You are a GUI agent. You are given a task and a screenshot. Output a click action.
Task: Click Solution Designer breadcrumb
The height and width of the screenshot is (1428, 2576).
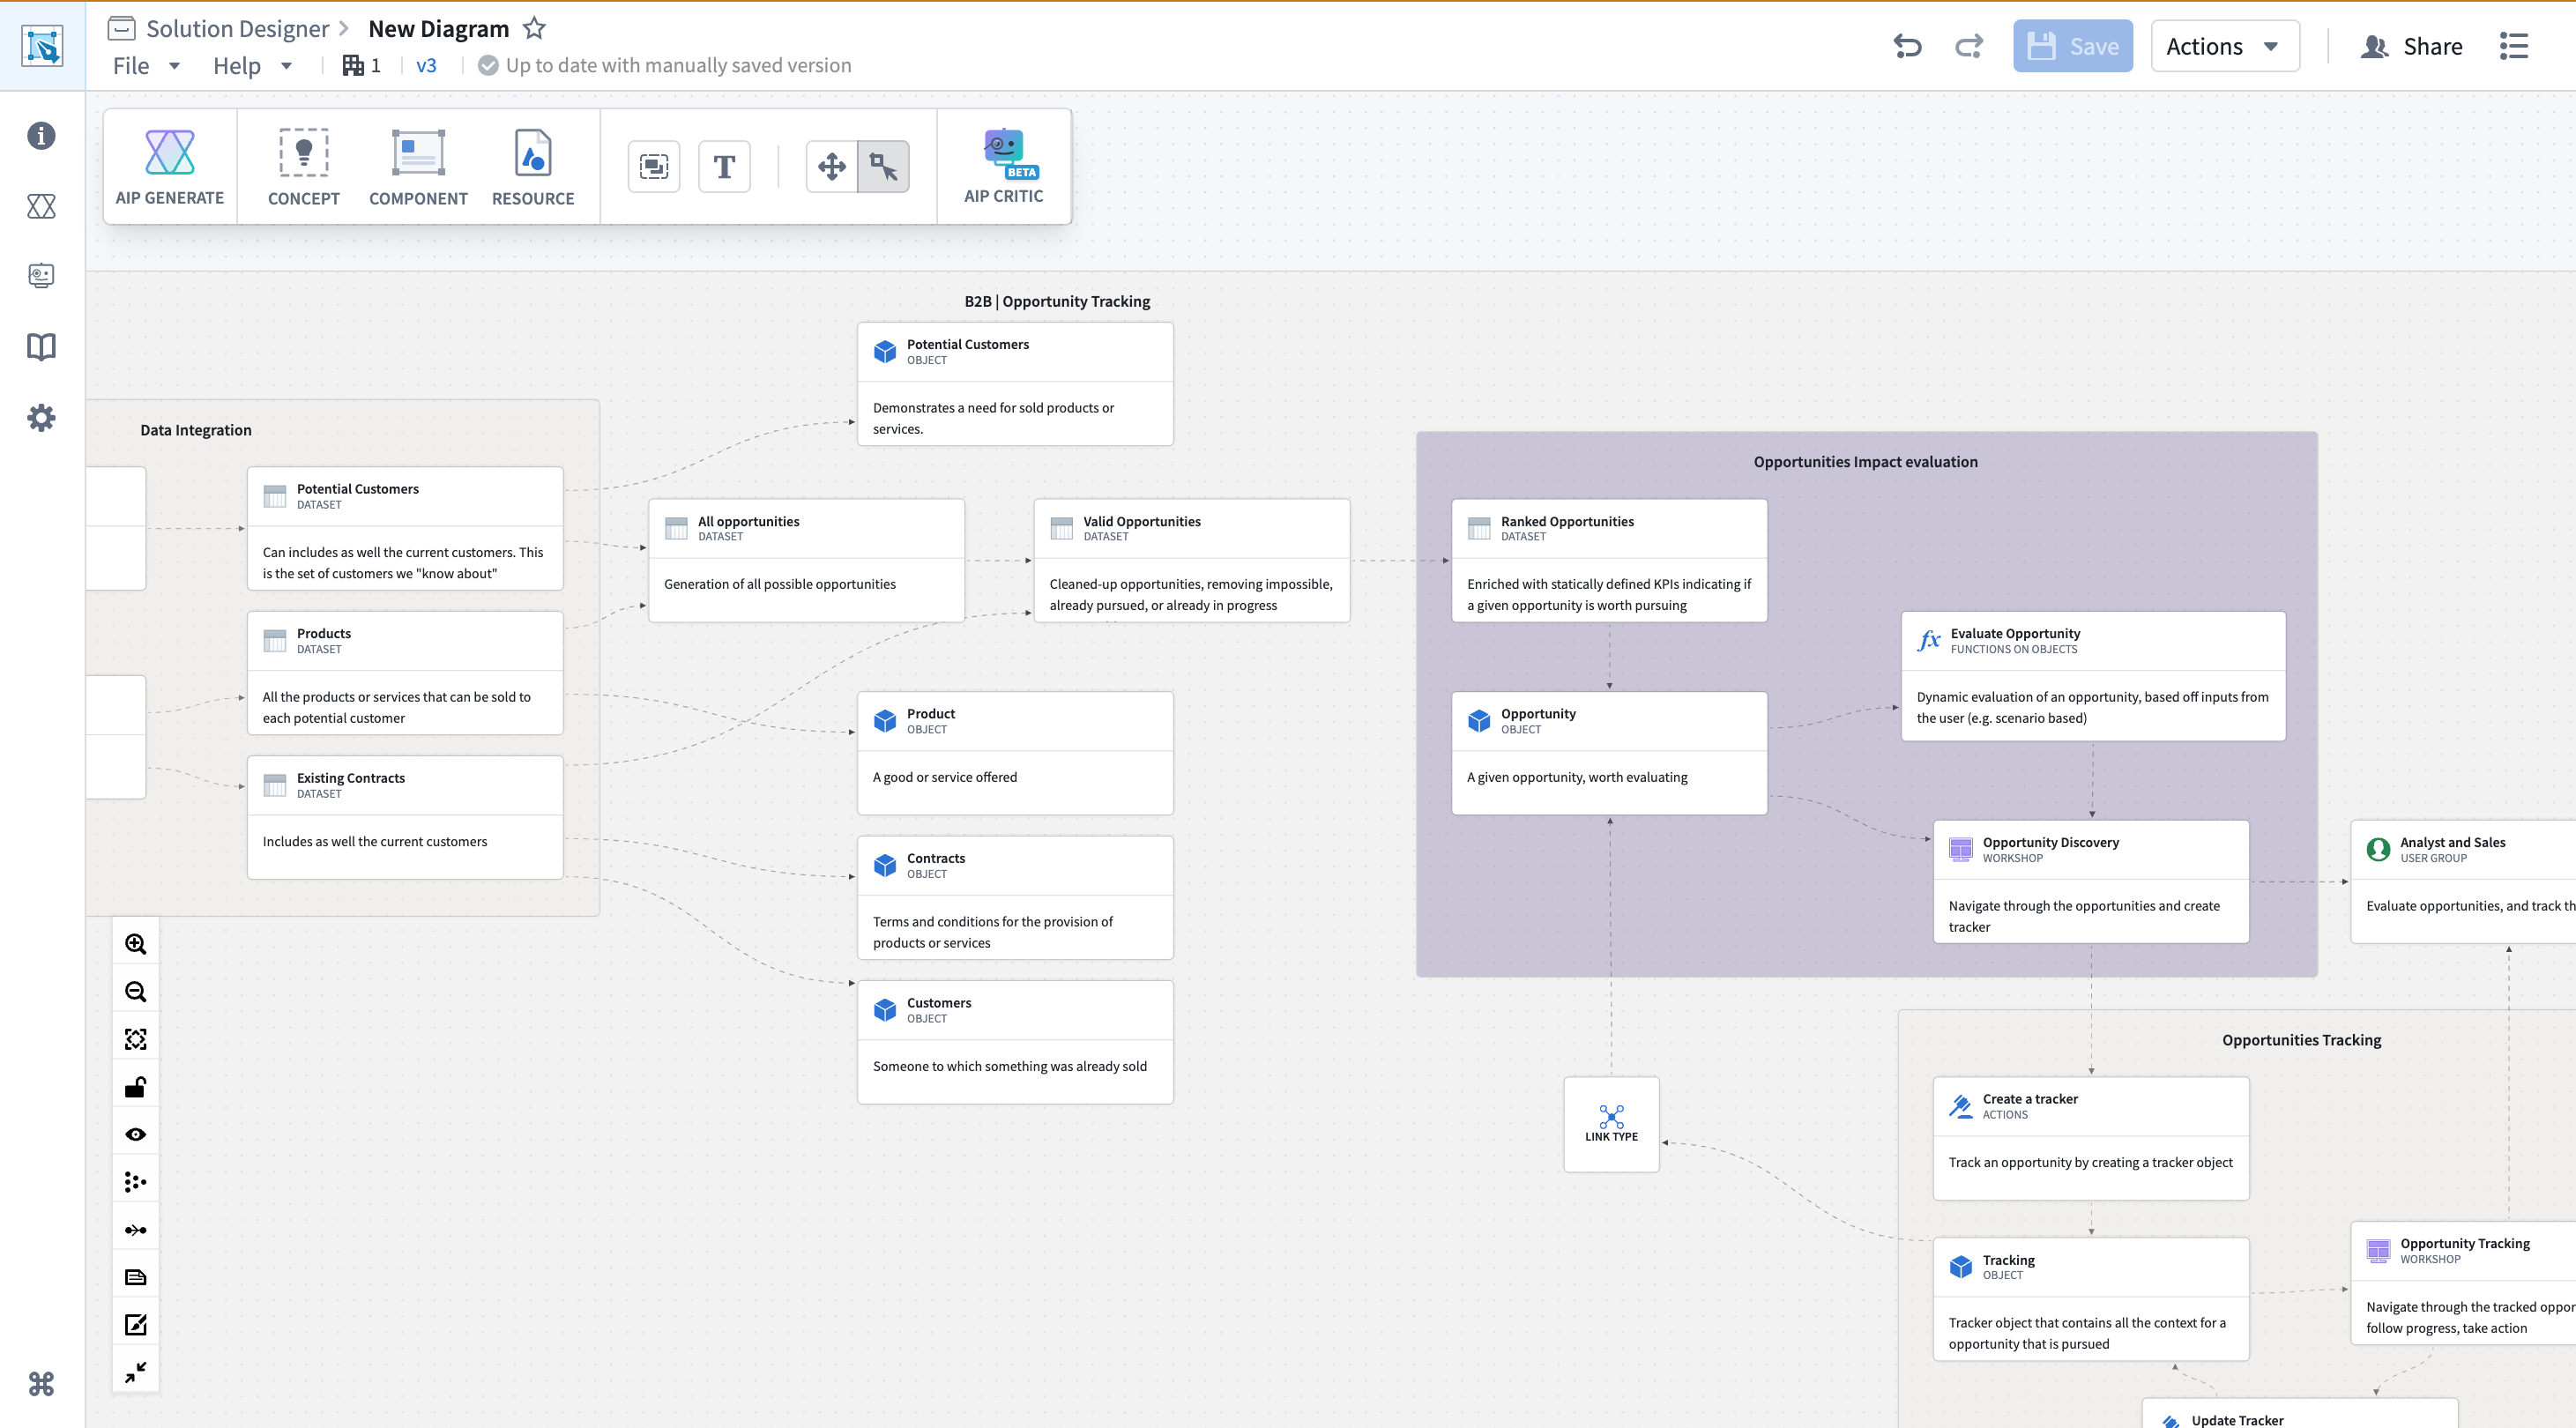(237, 29)
